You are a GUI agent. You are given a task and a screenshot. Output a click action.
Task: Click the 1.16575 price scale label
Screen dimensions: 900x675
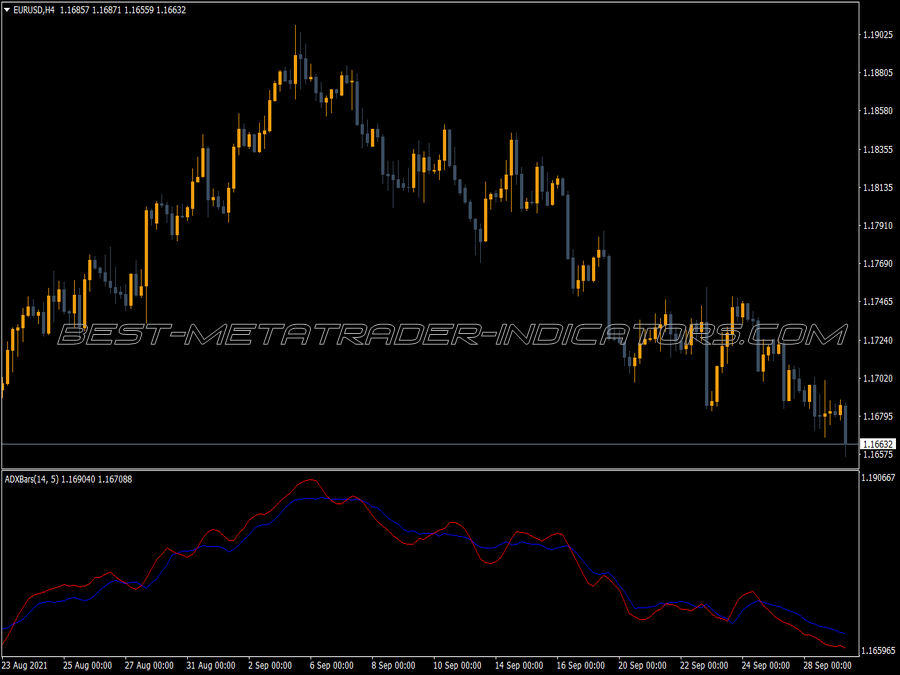pyautogui.click(x=878, y=455)
